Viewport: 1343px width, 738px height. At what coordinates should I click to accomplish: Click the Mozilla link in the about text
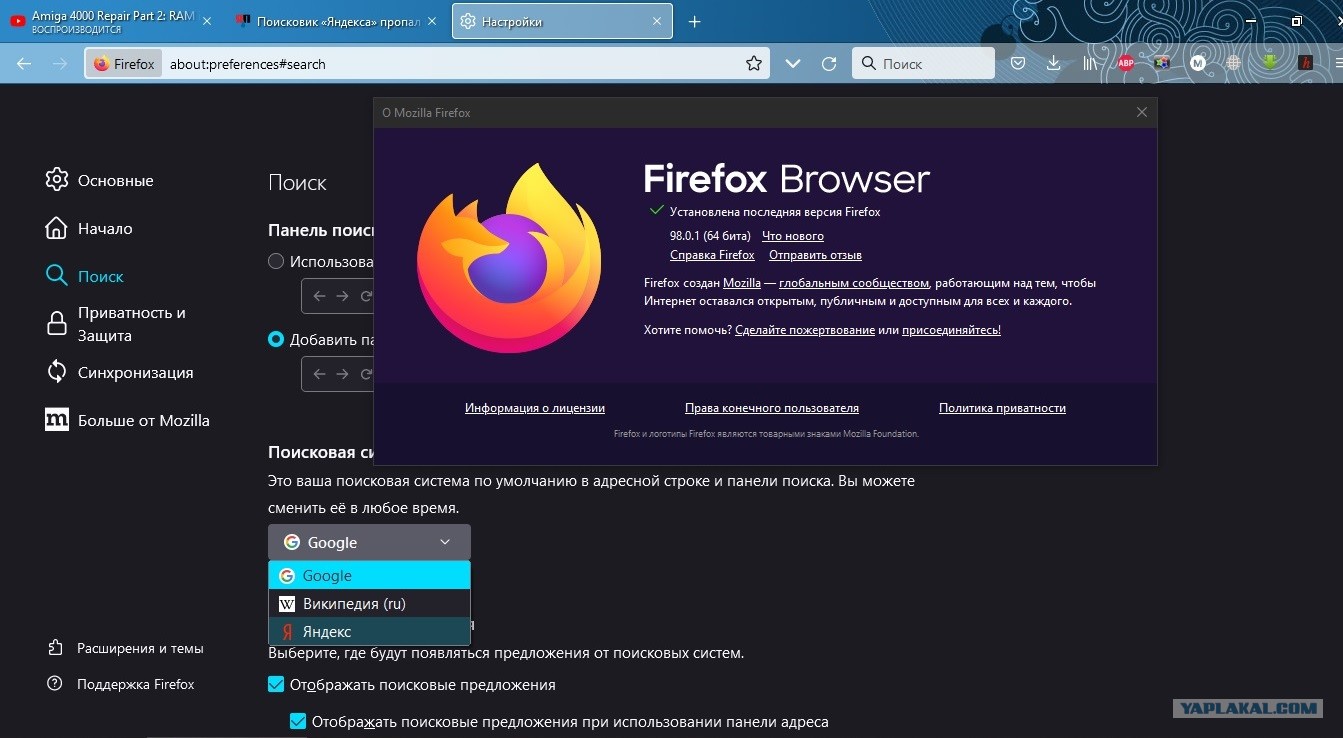[x=742, y=283]
